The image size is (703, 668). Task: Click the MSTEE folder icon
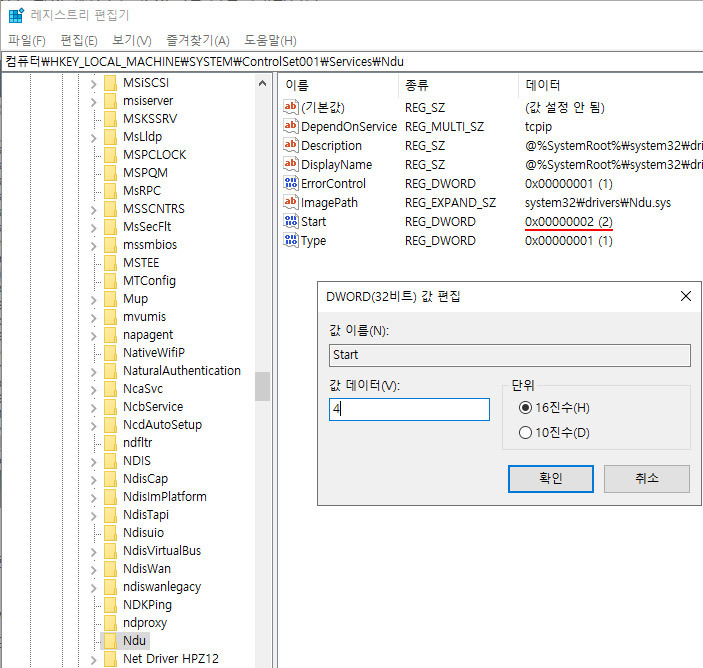tap(110, 263)
